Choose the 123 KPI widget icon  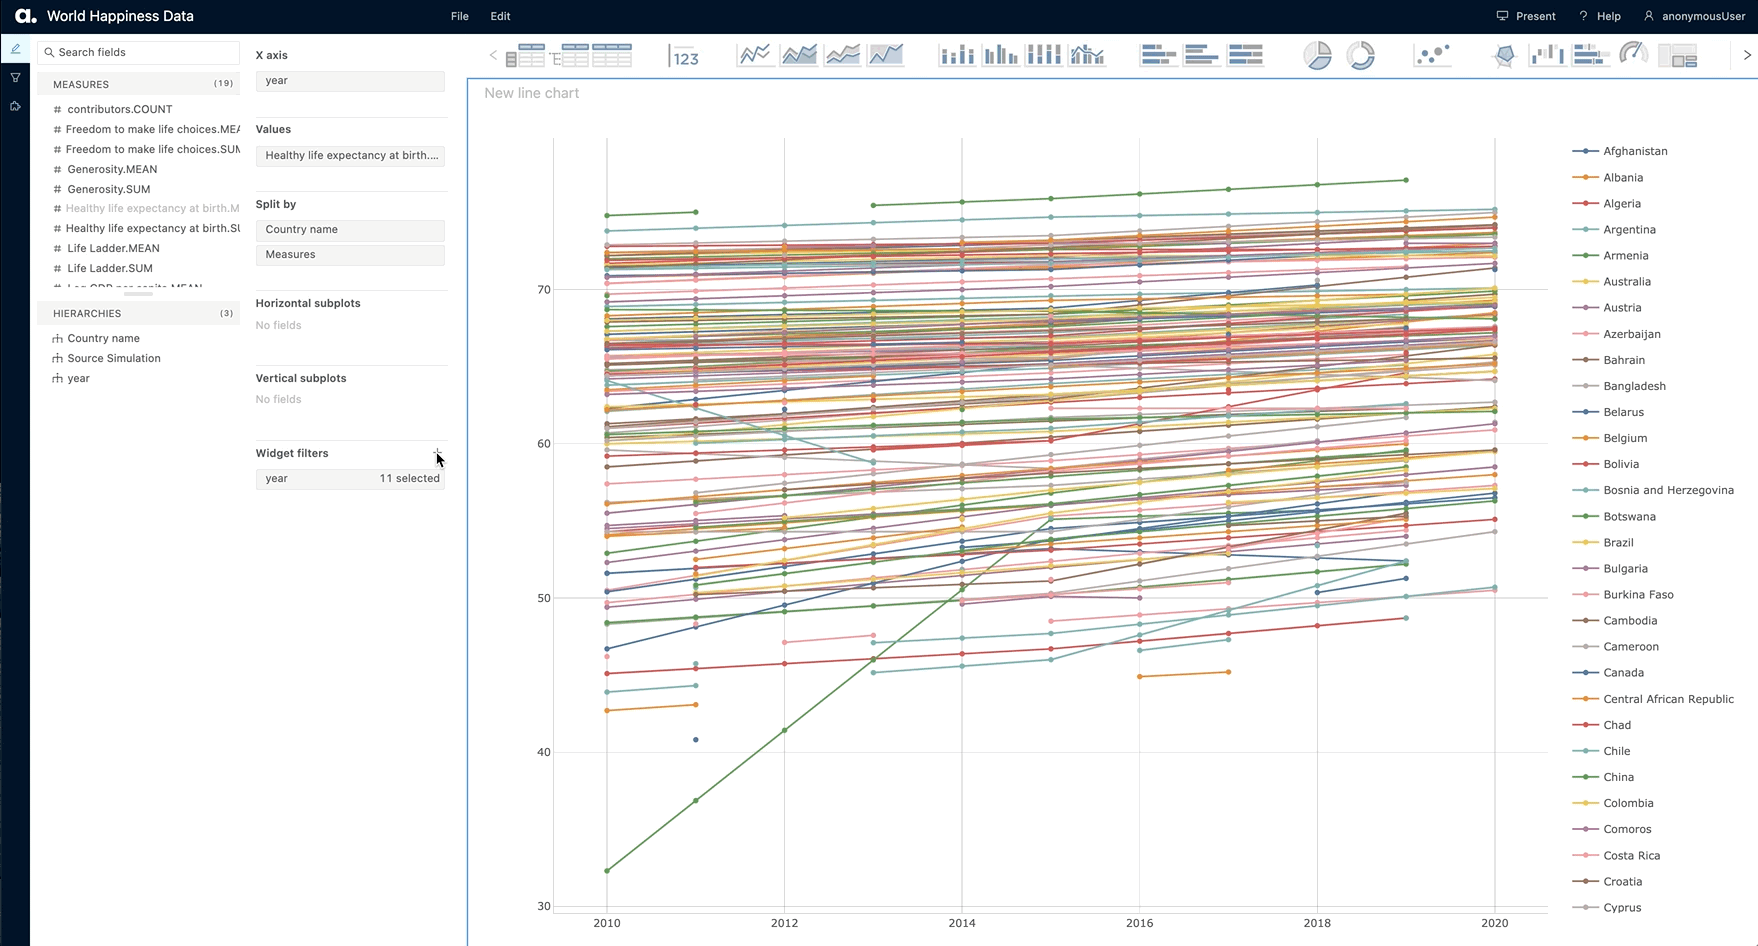(x=685, y=56)
